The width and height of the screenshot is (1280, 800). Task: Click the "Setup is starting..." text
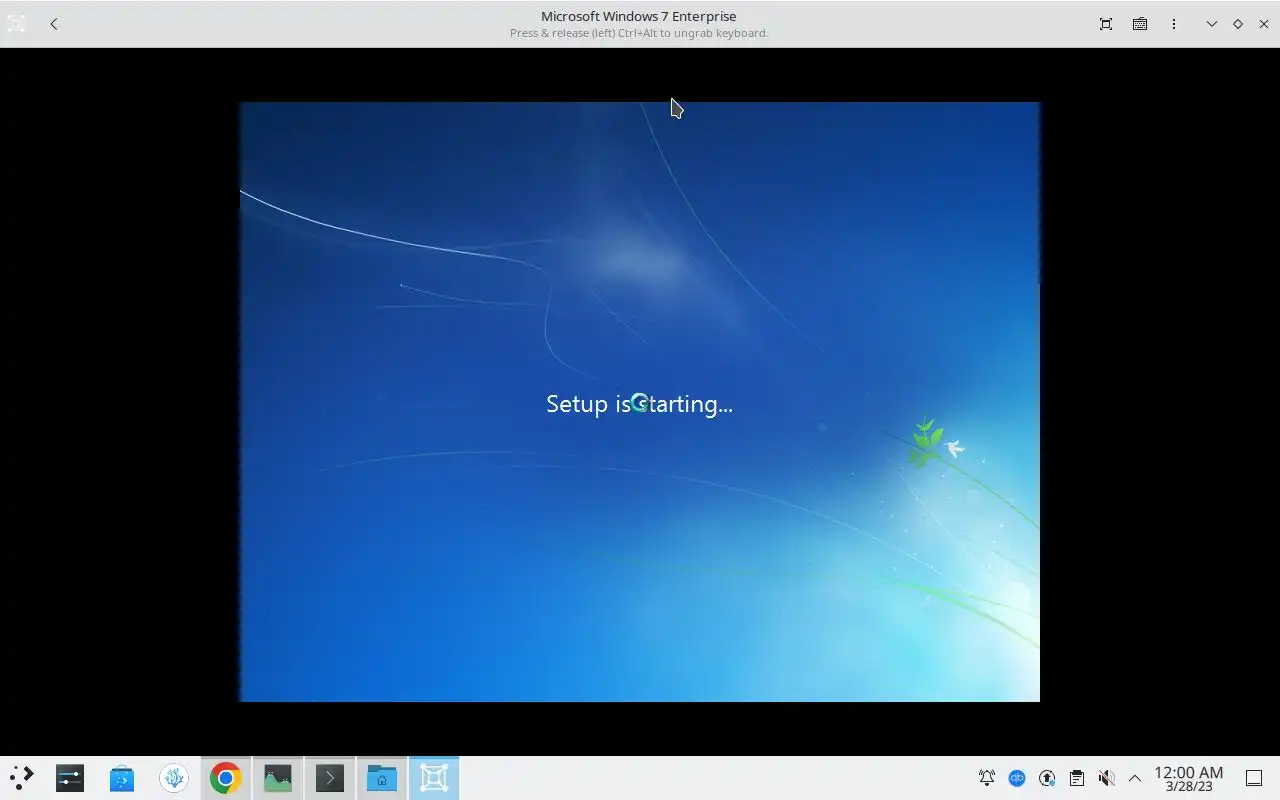point(640,404)
